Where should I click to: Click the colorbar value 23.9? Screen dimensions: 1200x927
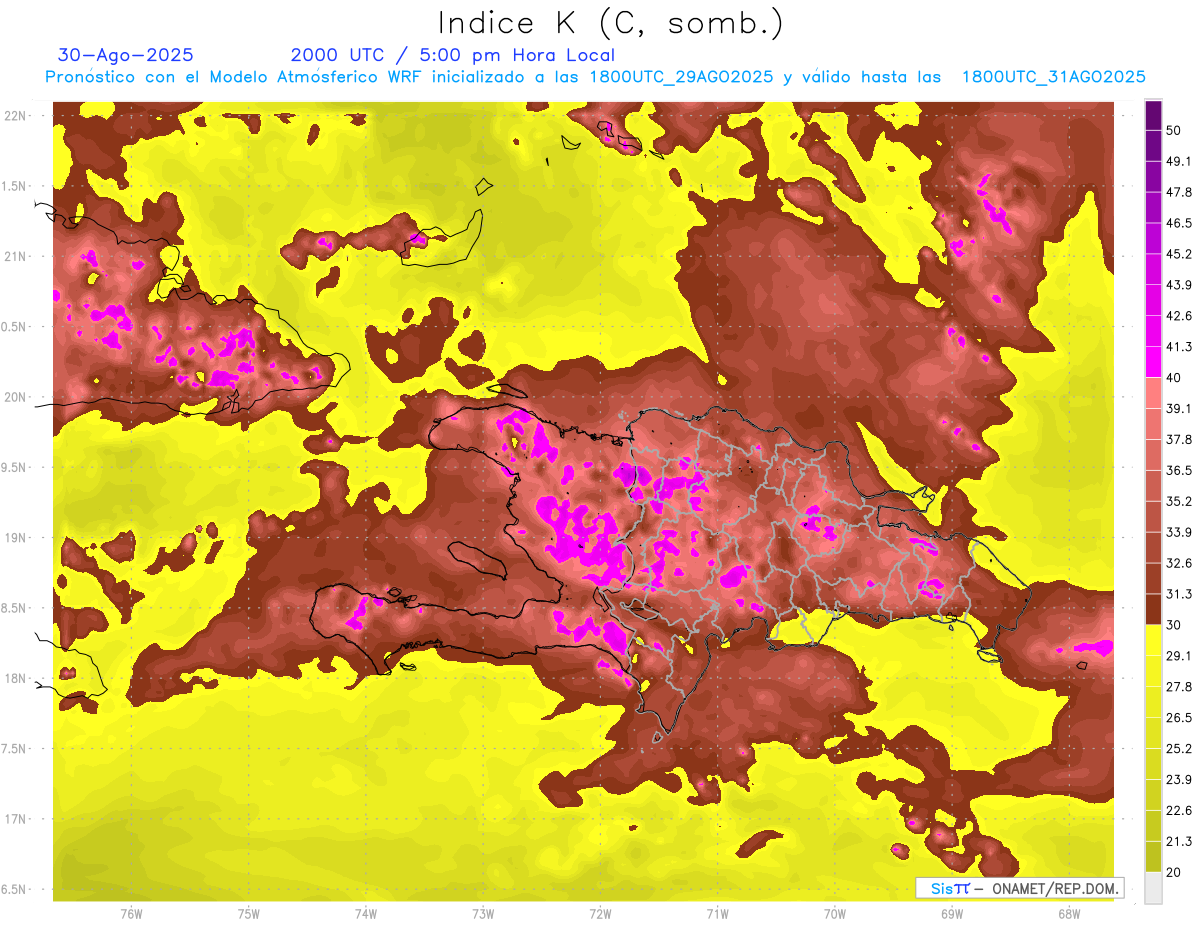point(1178,779)
